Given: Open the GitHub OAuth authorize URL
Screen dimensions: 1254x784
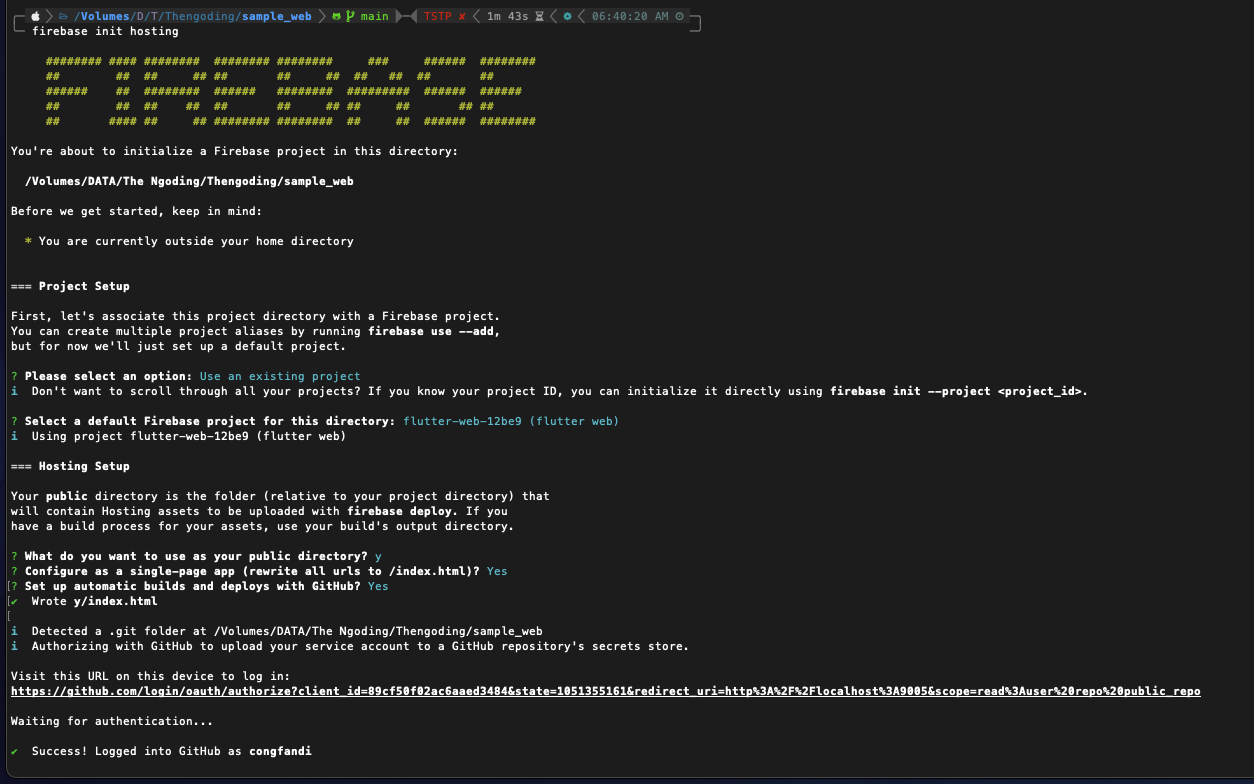Looking at the screenshot, I should [605, 691].
